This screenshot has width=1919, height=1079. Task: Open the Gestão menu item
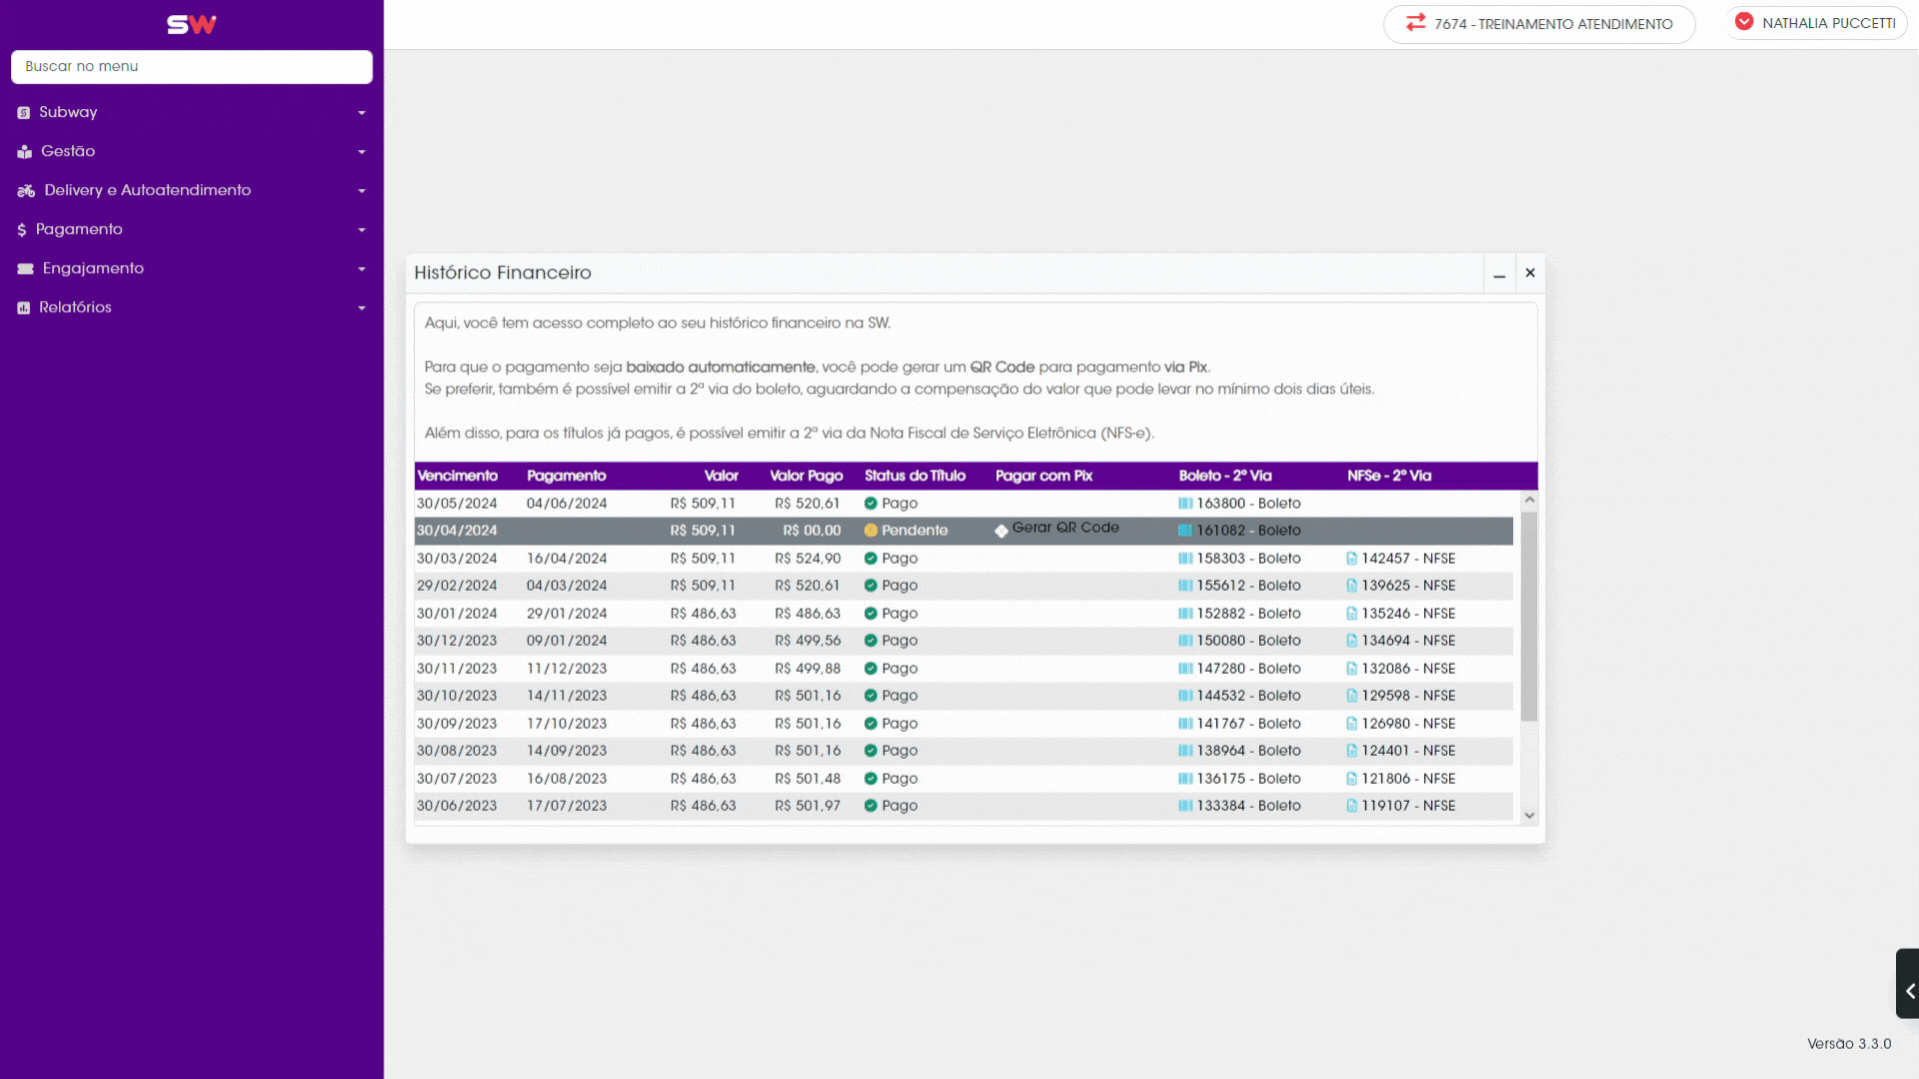[x=191, y=152]
